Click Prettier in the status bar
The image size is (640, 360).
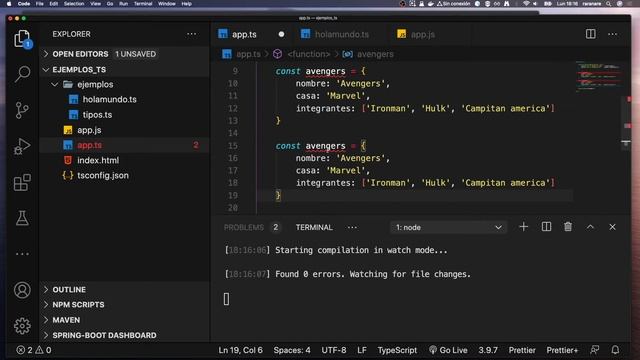(522, 350)
